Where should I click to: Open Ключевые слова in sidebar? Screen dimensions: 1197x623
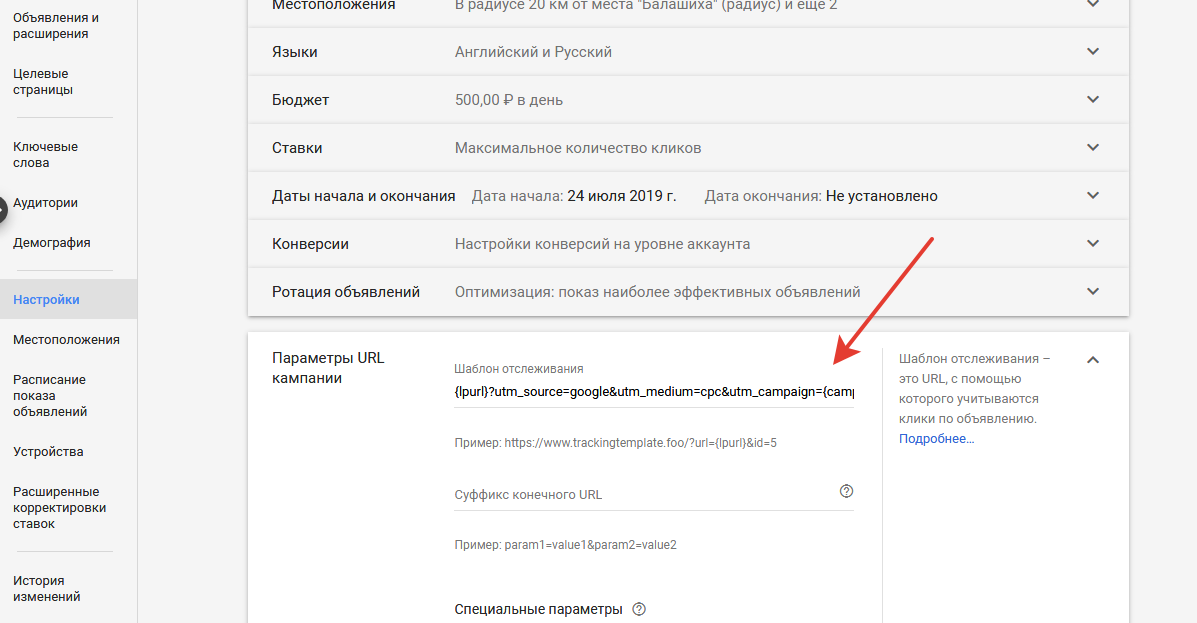45,154
